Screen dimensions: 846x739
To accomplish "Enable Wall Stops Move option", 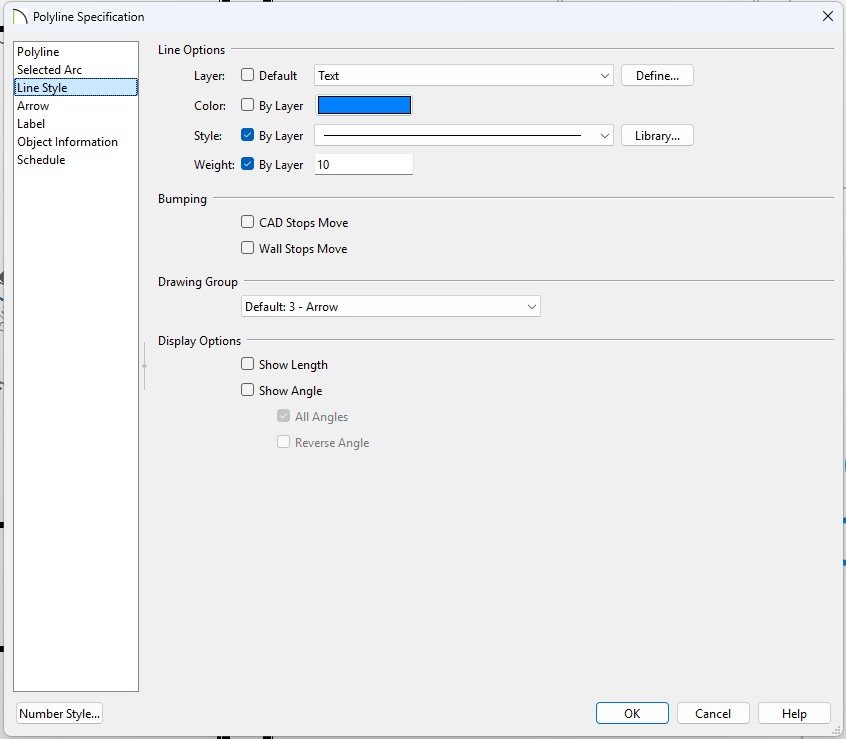I will pos(248,248).
